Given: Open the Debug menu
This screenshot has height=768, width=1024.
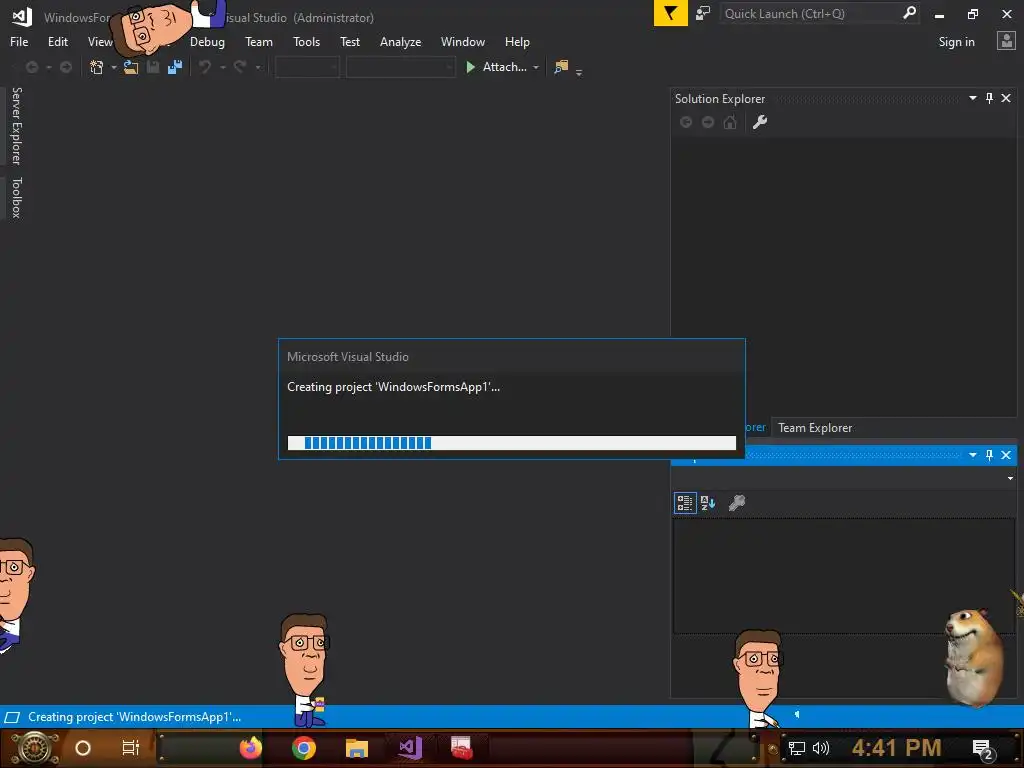Looking at the screenshot, I should point(207,42).
